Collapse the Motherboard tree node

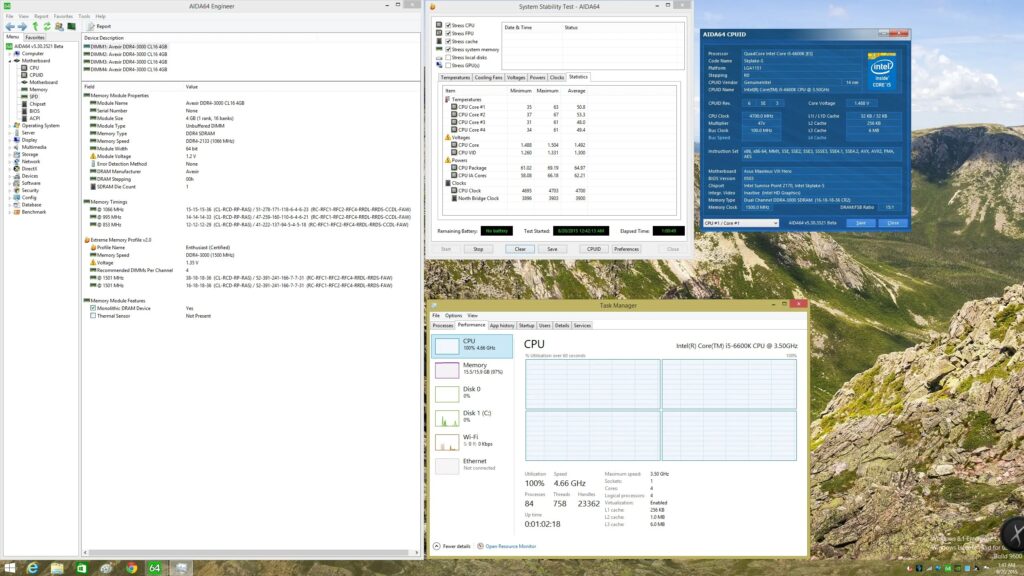click(x=9, y=61)
